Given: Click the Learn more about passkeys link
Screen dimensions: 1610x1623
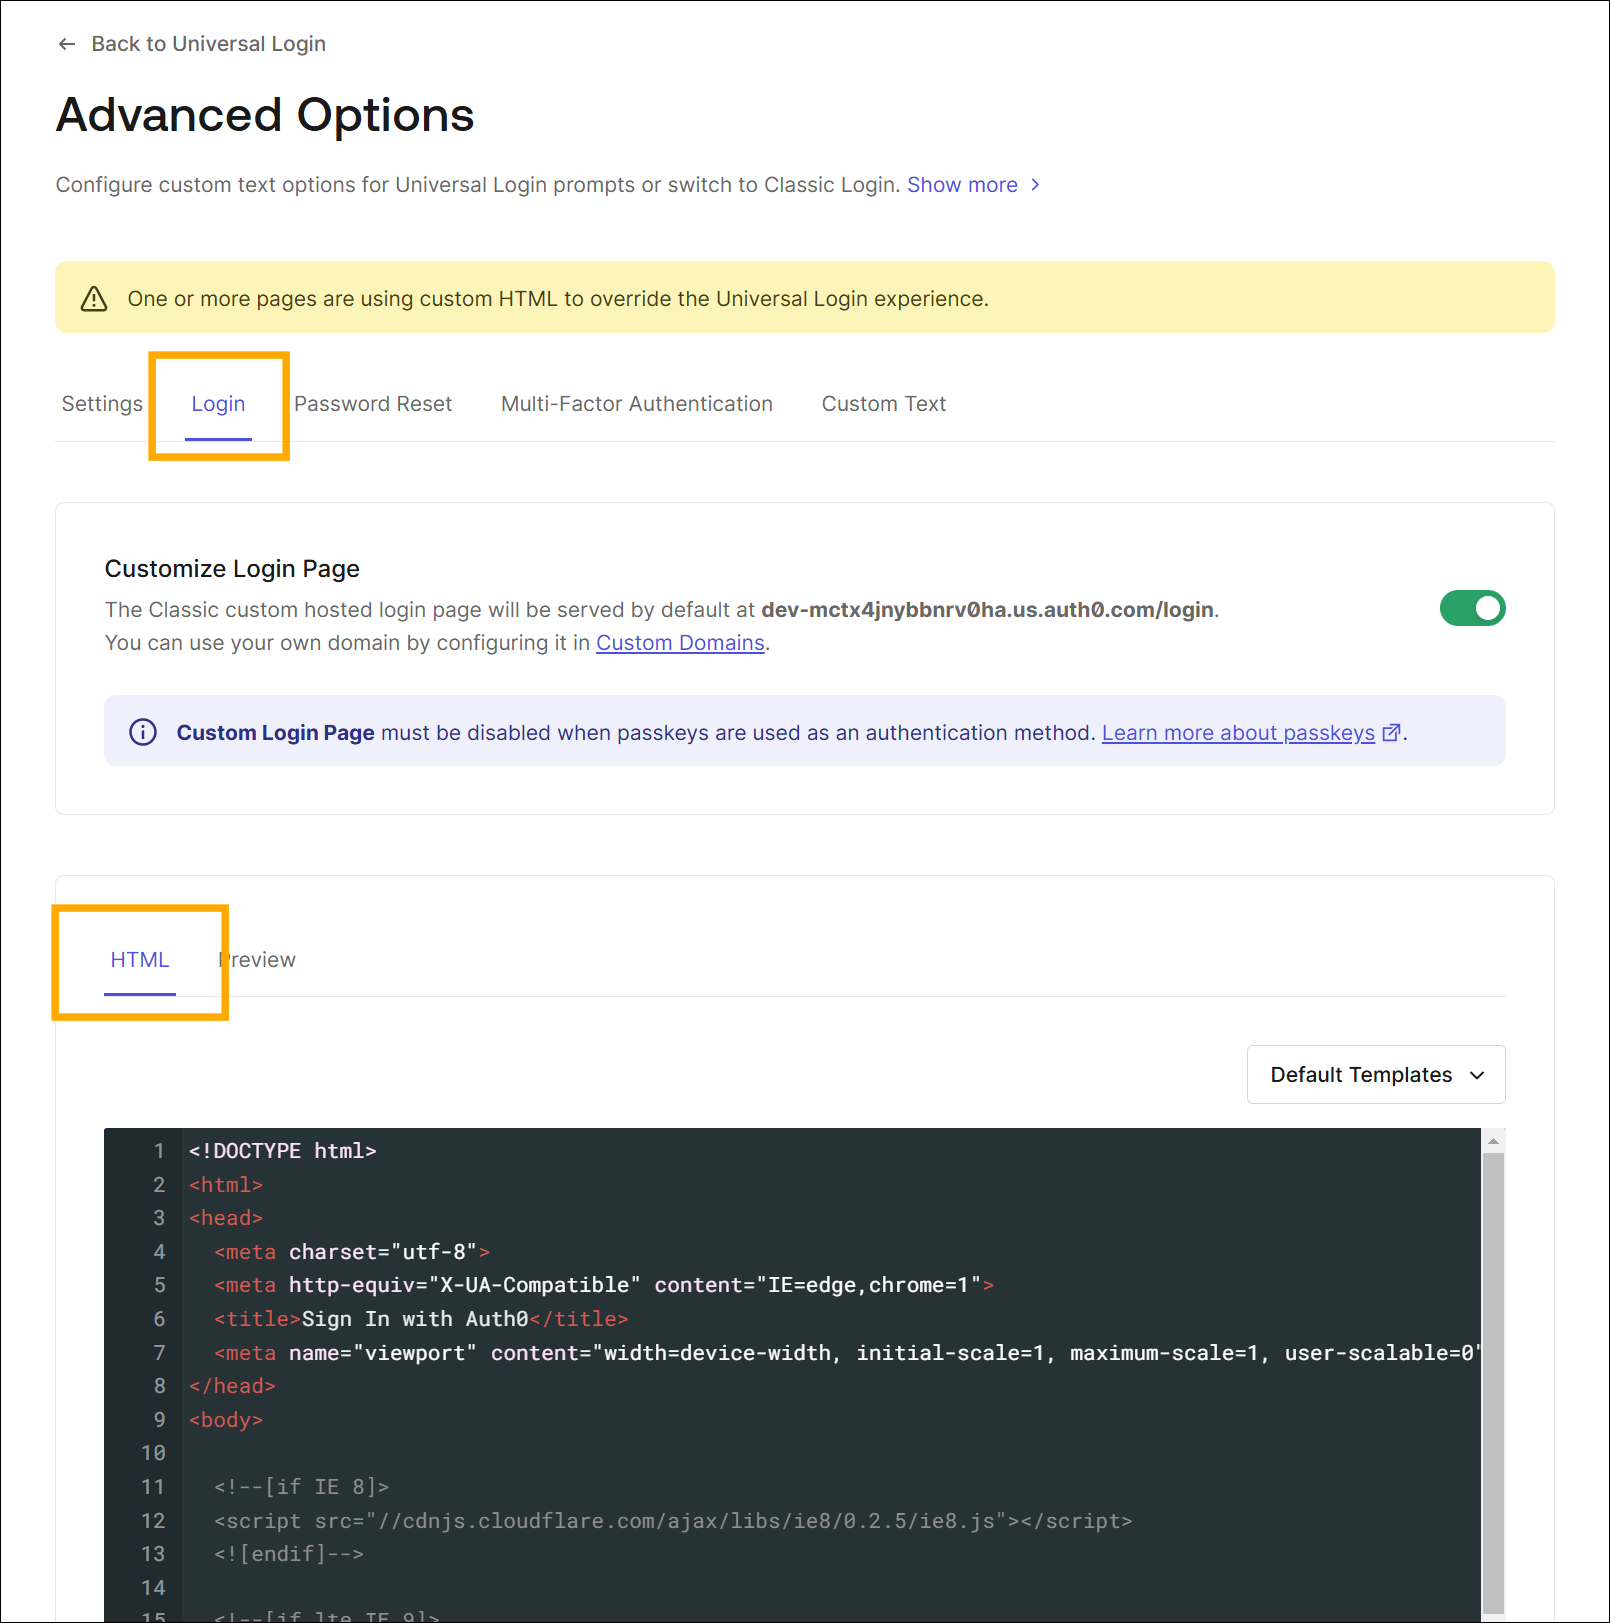Looking at the screenshot, I should click(x=1236, y=732).
